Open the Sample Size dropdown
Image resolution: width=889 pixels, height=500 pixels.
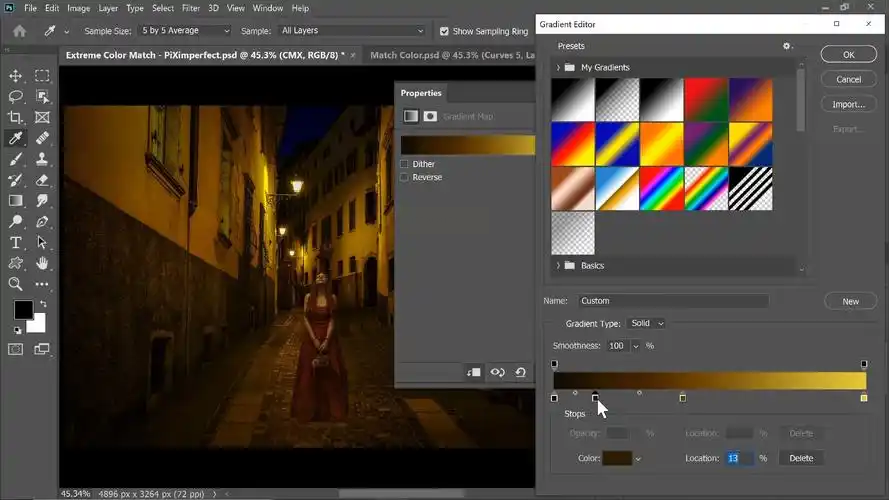click(185, 31)
